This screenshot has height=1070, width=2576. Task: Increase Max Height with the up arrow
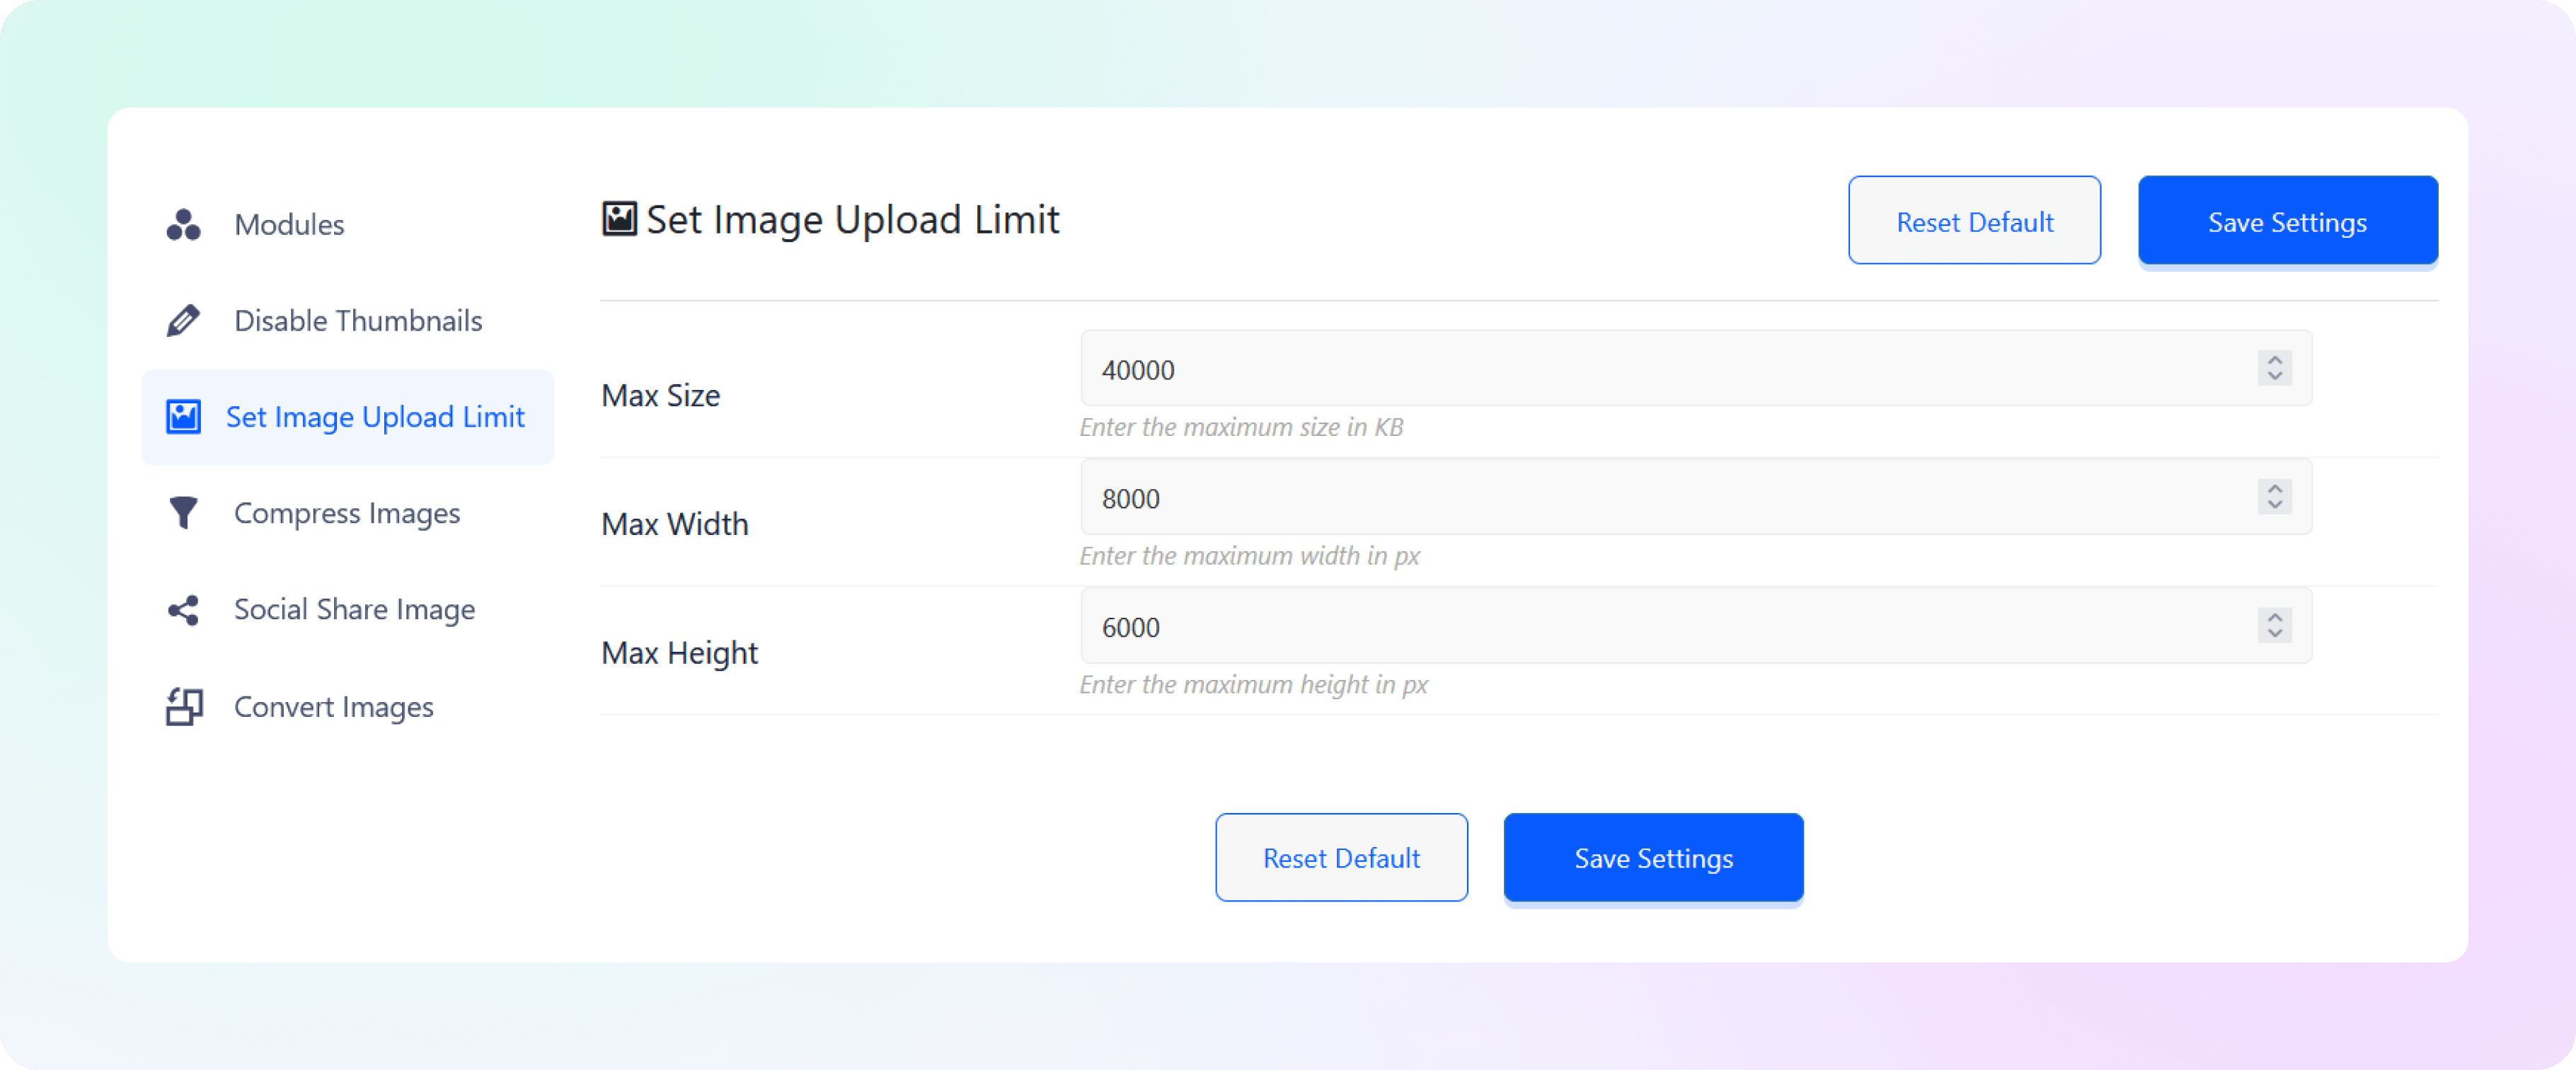click(2274, 618)
